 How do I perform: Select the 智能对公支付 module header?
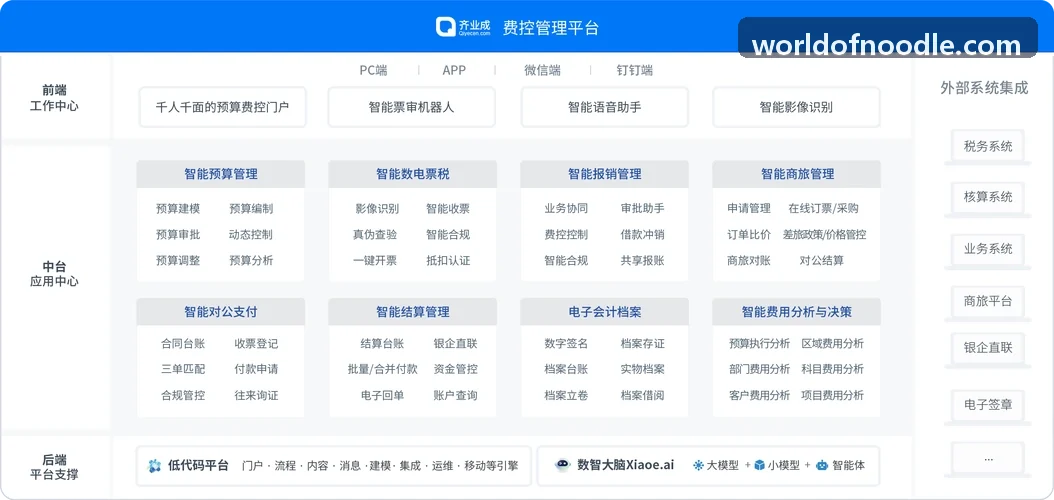[220, 312]
